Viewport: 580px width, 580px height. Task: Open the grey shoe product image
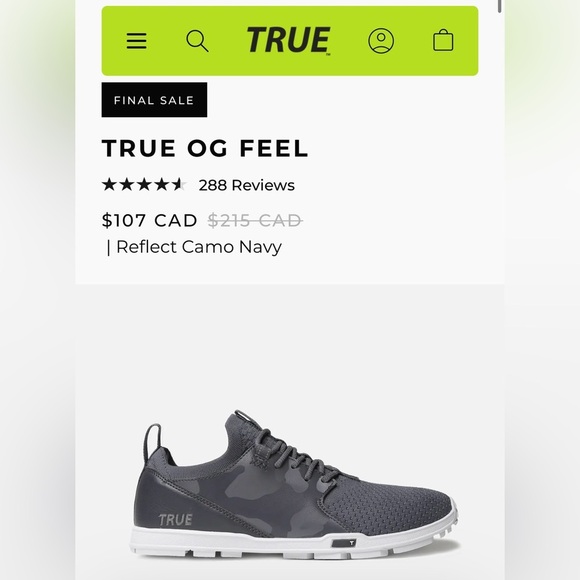point(296,485)
